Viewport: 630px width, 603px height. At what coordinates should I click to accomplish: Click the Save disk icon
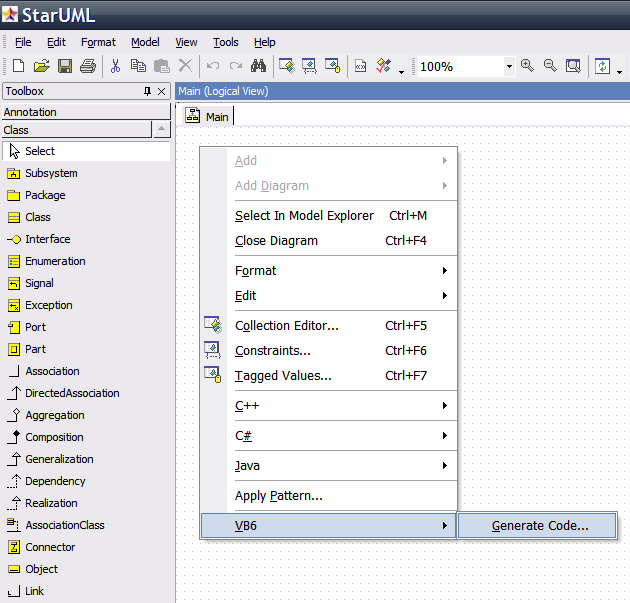(64, 66)
